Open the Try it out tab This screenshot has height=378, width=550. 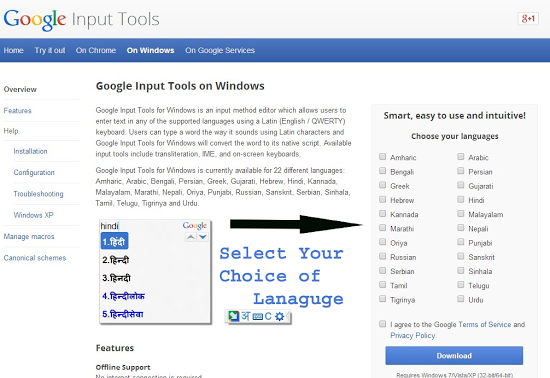[x=50, y=50]
